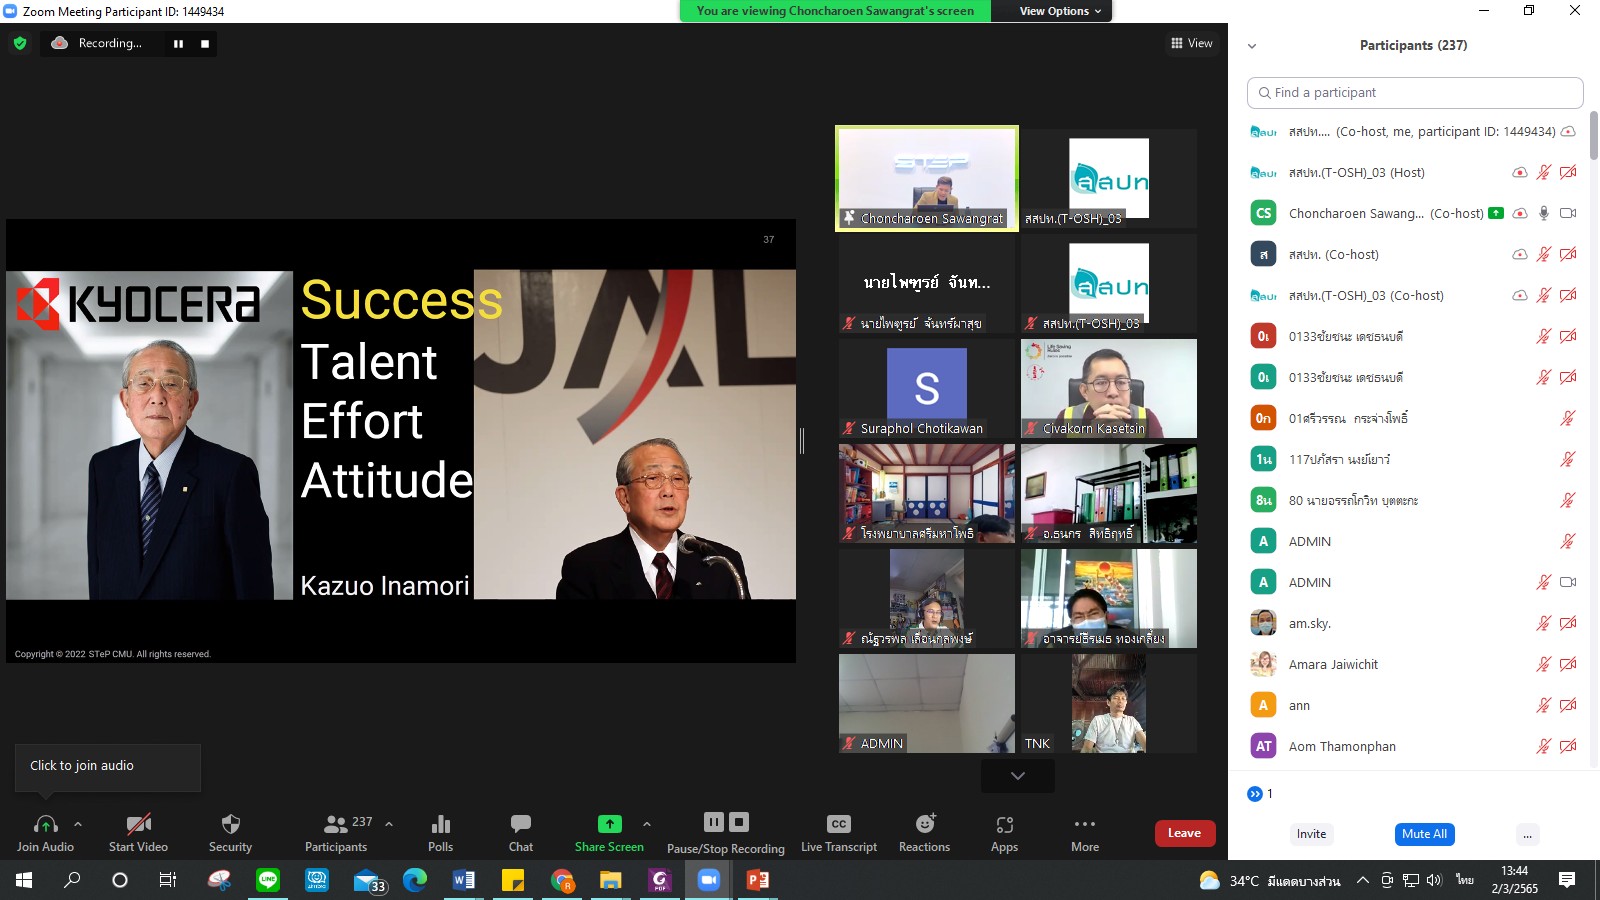Show hidden system tray icons

coord(1363,880)
